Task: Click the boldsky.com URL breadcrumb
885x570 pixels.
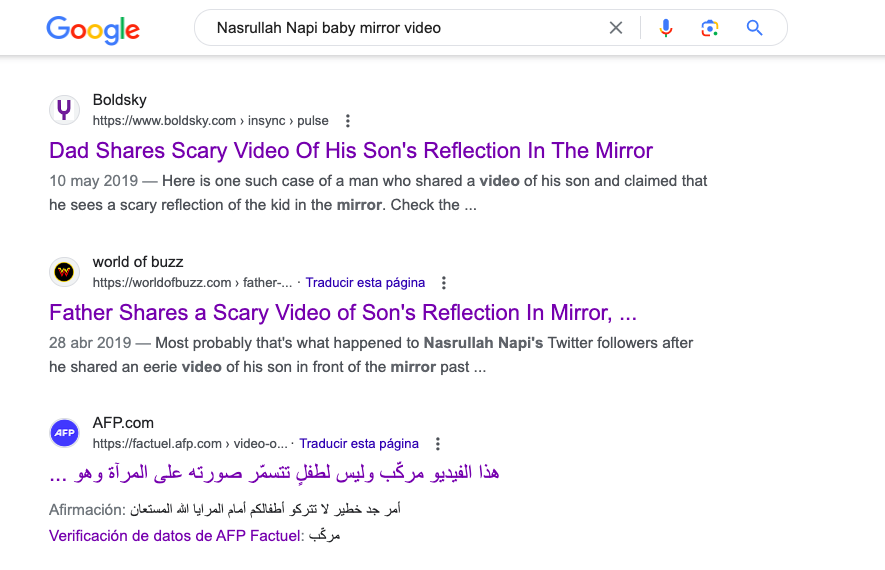Action: coord(211,121)
